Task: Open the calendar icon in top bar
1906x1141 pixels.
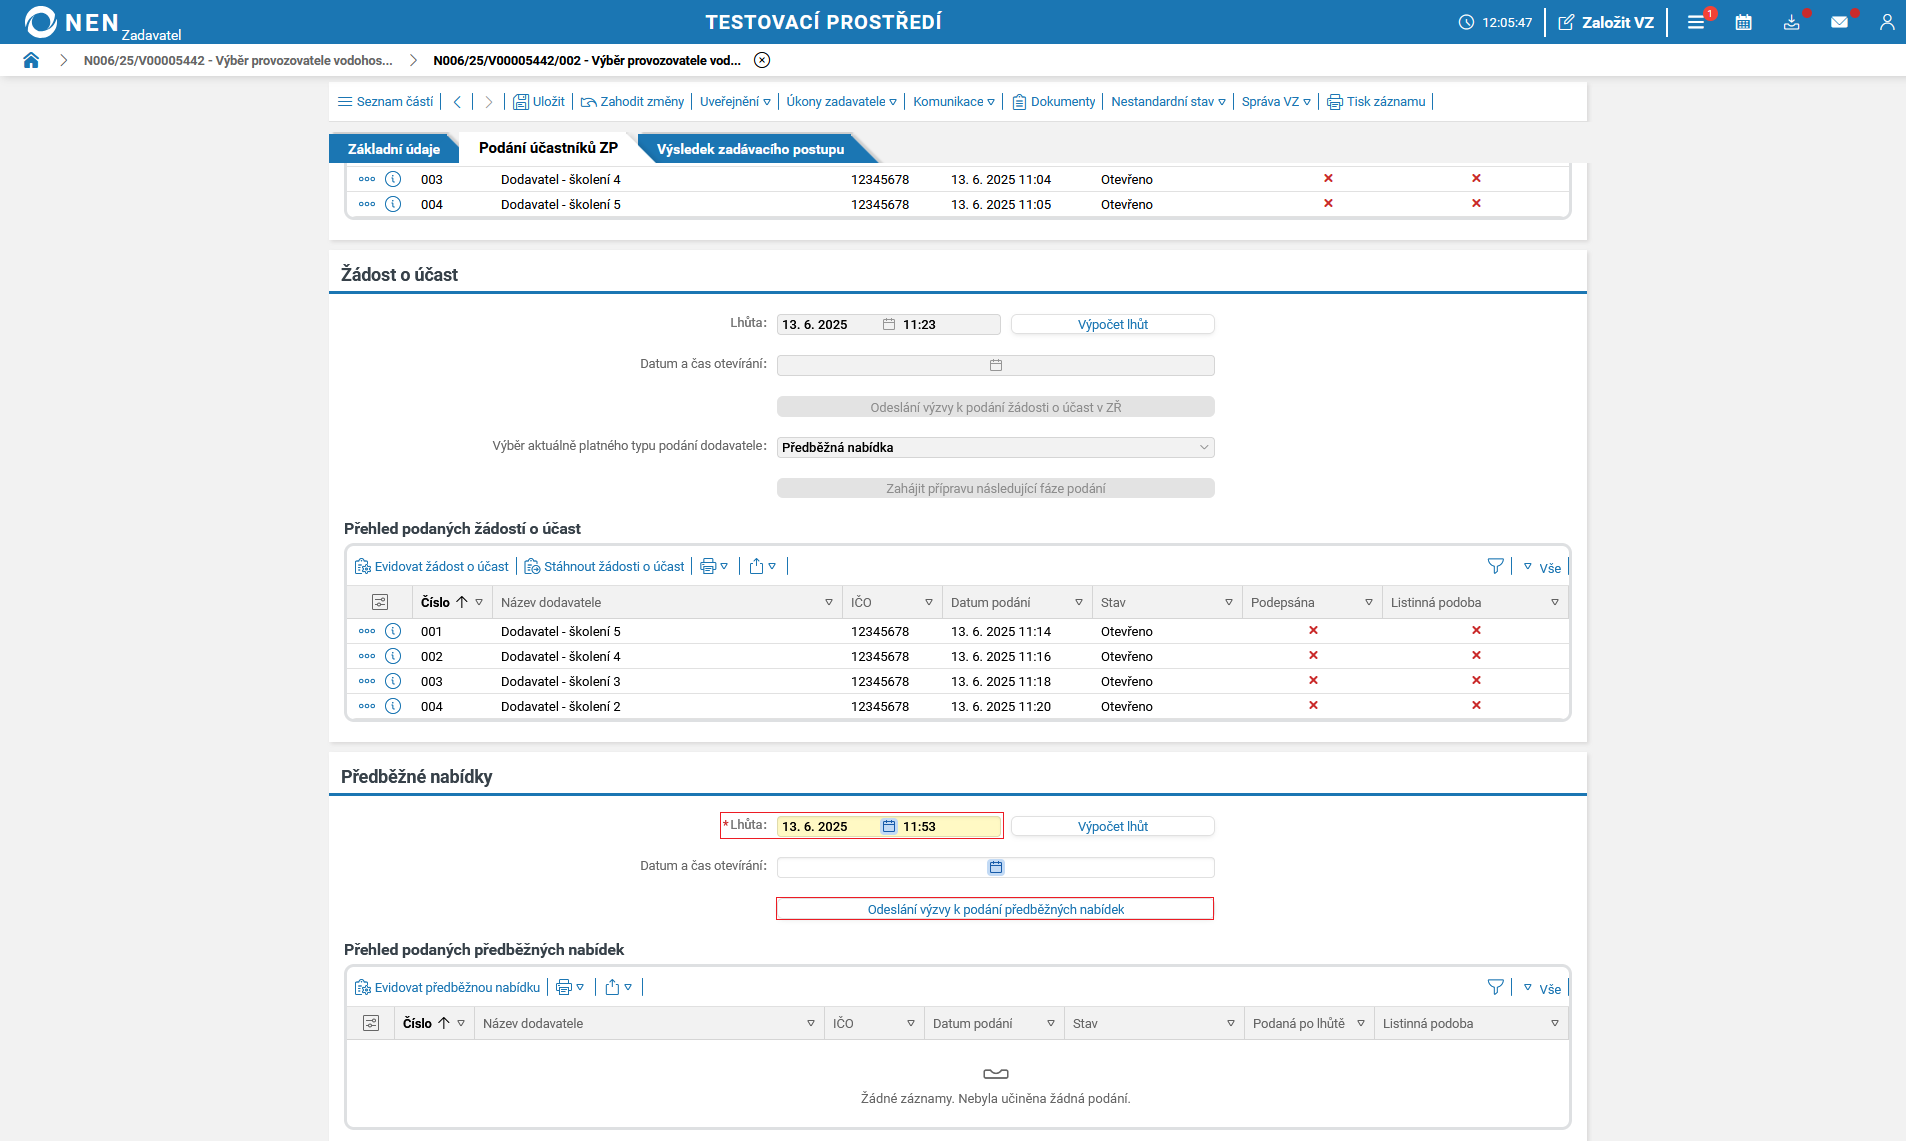Action: pos(1743,22)
